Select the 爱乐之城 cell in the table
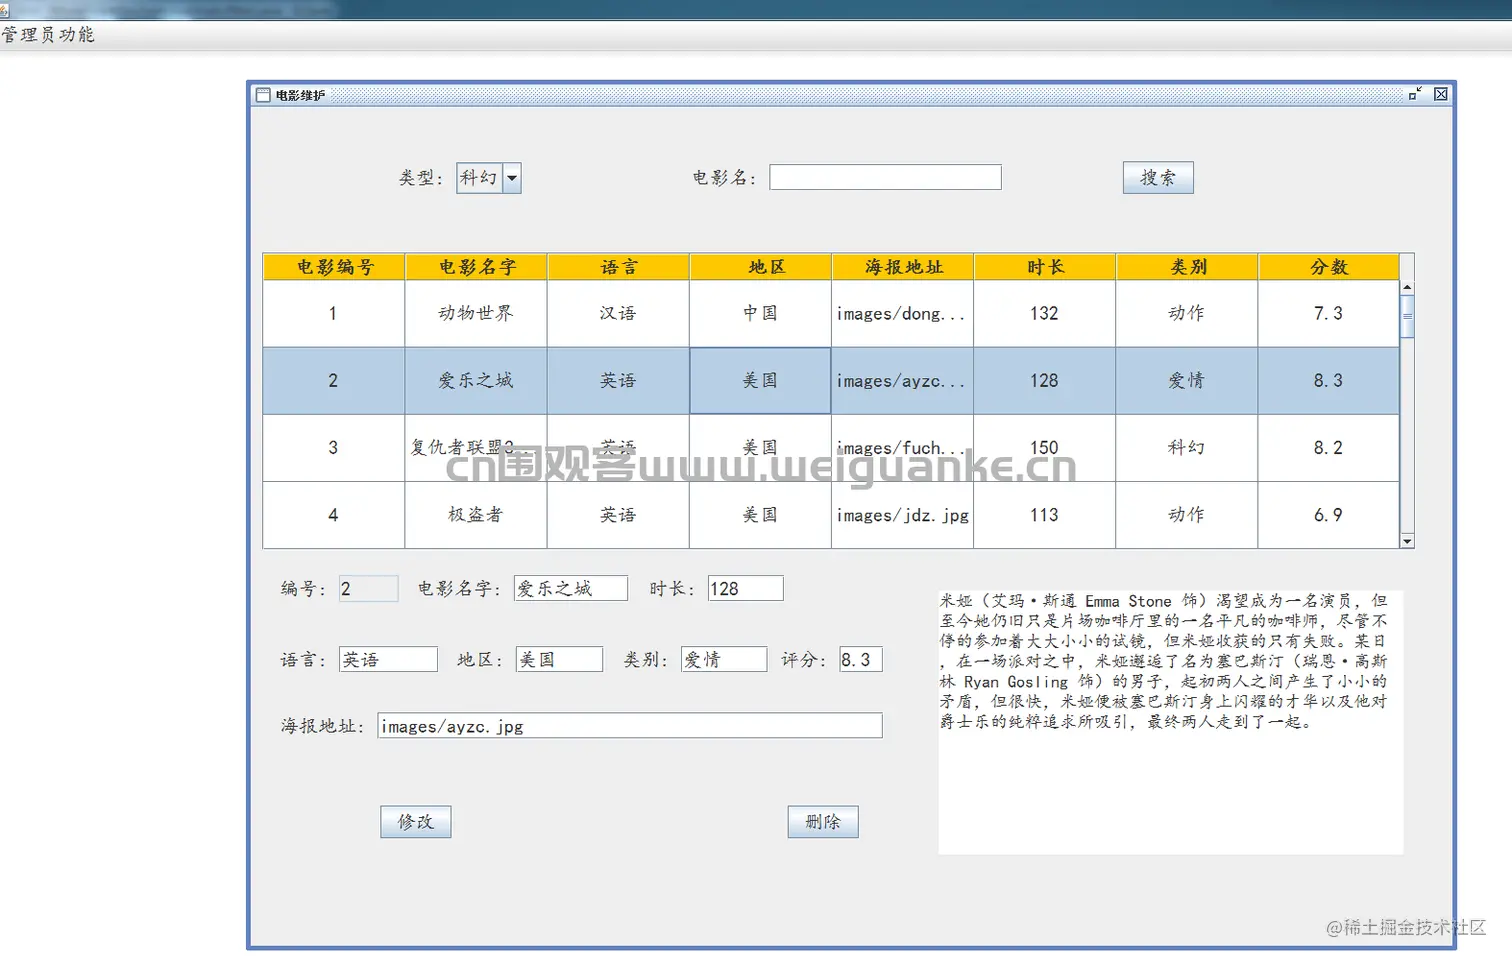The width and height of the screenshot is (1512, 963). coord(476,381)
